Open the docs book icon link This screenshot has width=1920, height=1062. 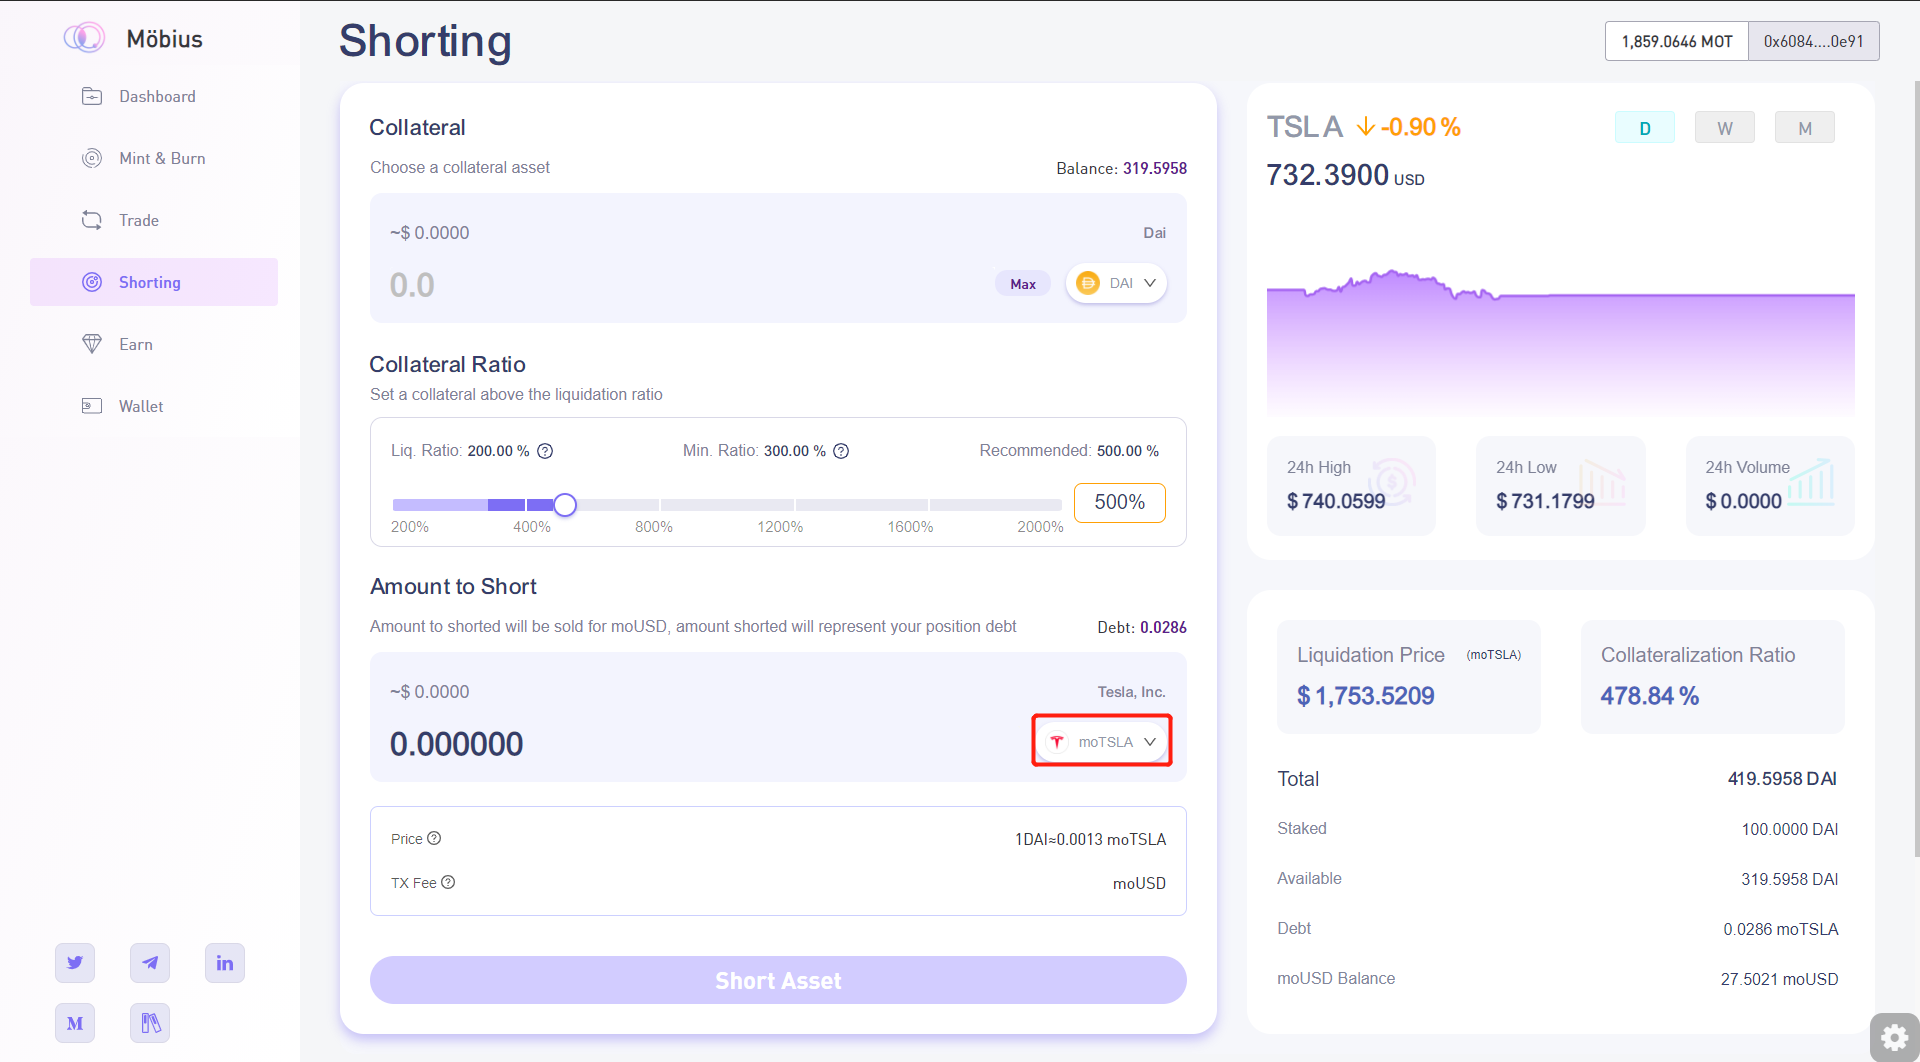150,1023
